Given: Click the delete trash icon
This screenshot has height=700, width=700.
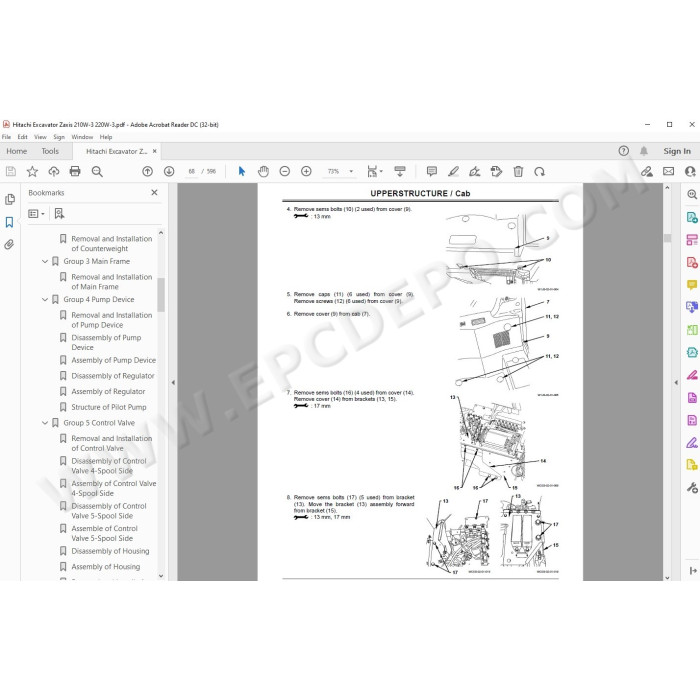Looking at the screenshot, I should 518,171.
